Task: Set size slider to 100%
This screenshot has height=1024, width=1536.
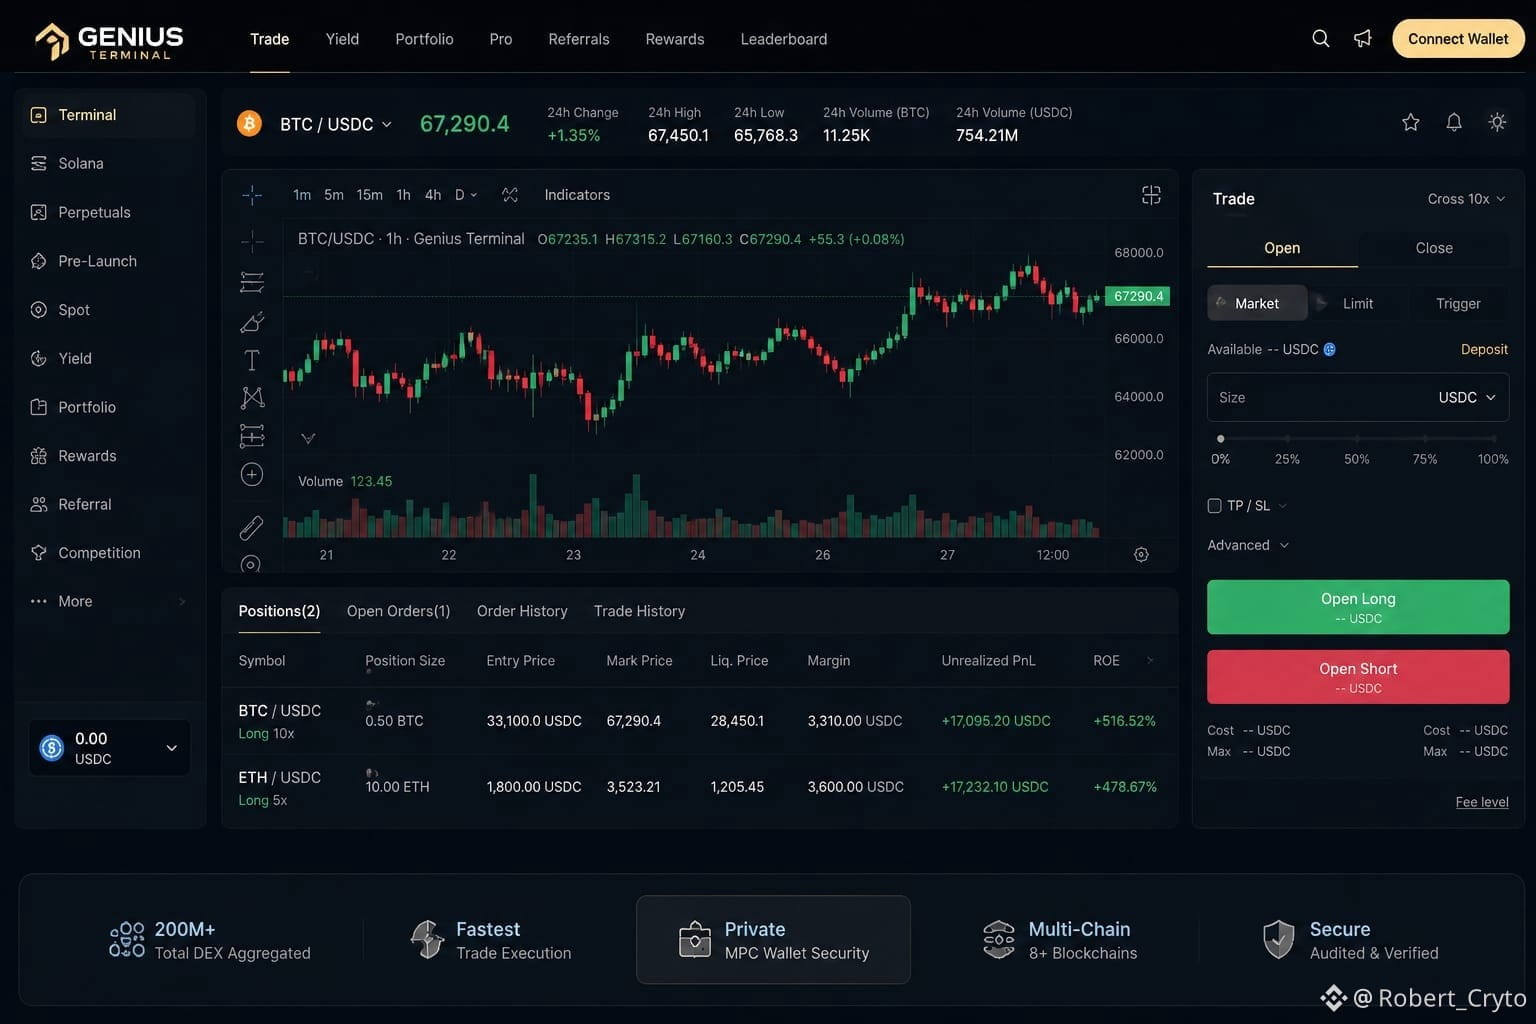Action: coord(1494,439)
